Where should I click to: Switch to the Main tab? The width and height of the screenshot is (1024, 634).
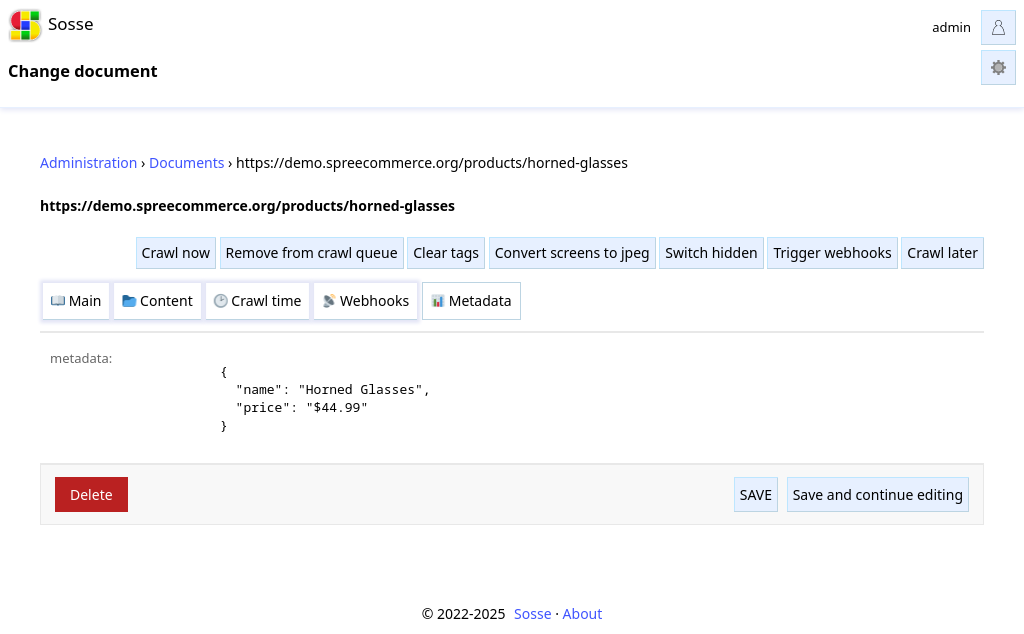76,301
